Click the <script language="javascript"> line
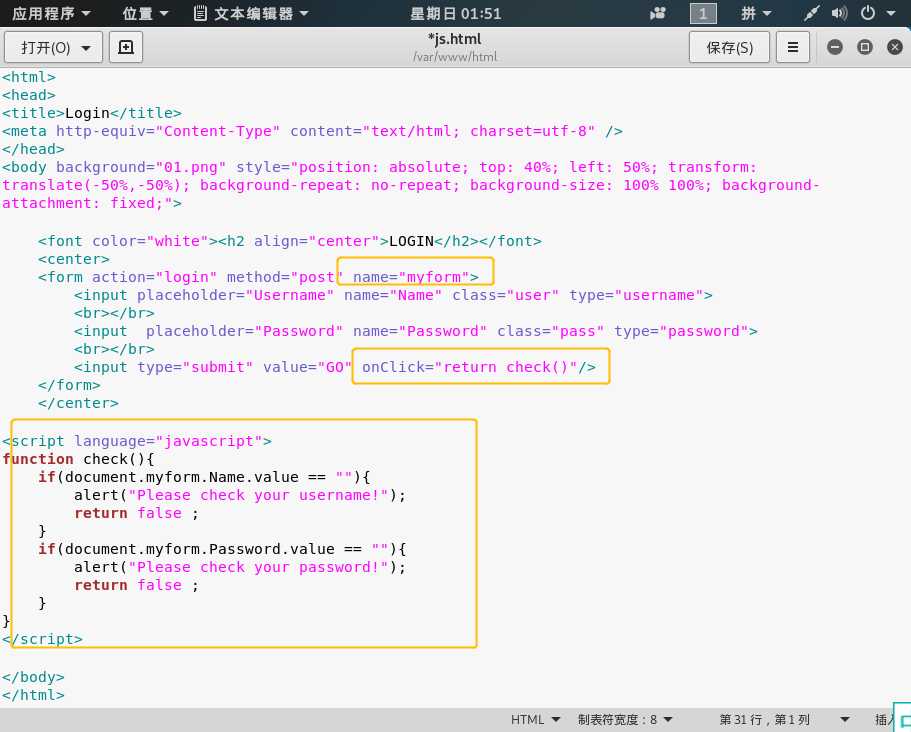 (137, 441)
